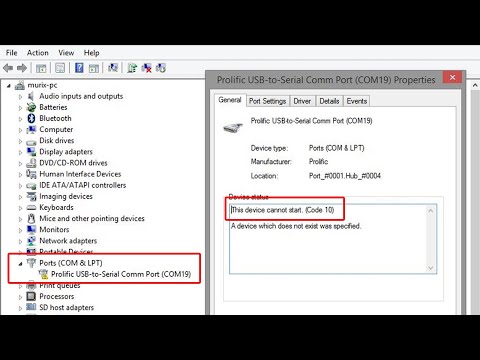
Task: Click the Disable device down-arrow icon
Action: tap(161, 68)
